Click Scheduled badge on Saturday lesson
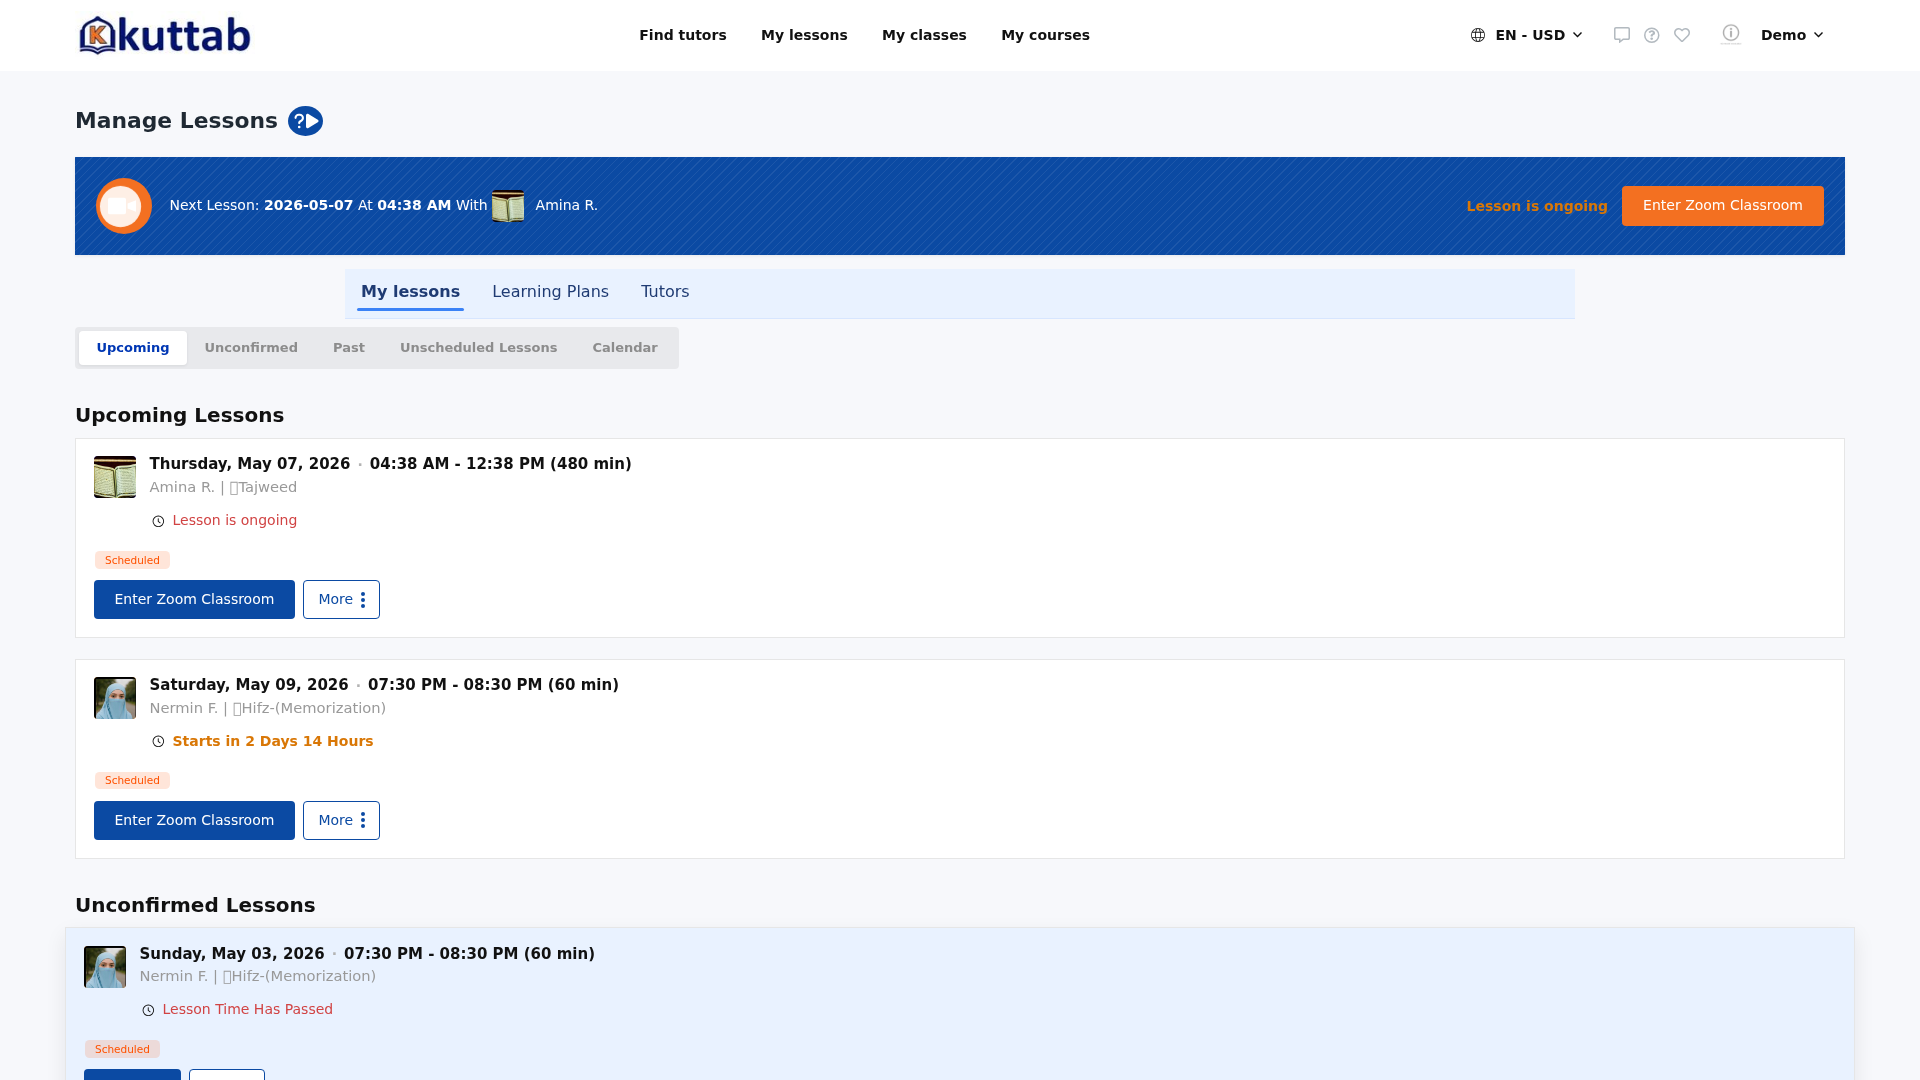Viewport: 1920px width, 1080px height. pos(132,781)
